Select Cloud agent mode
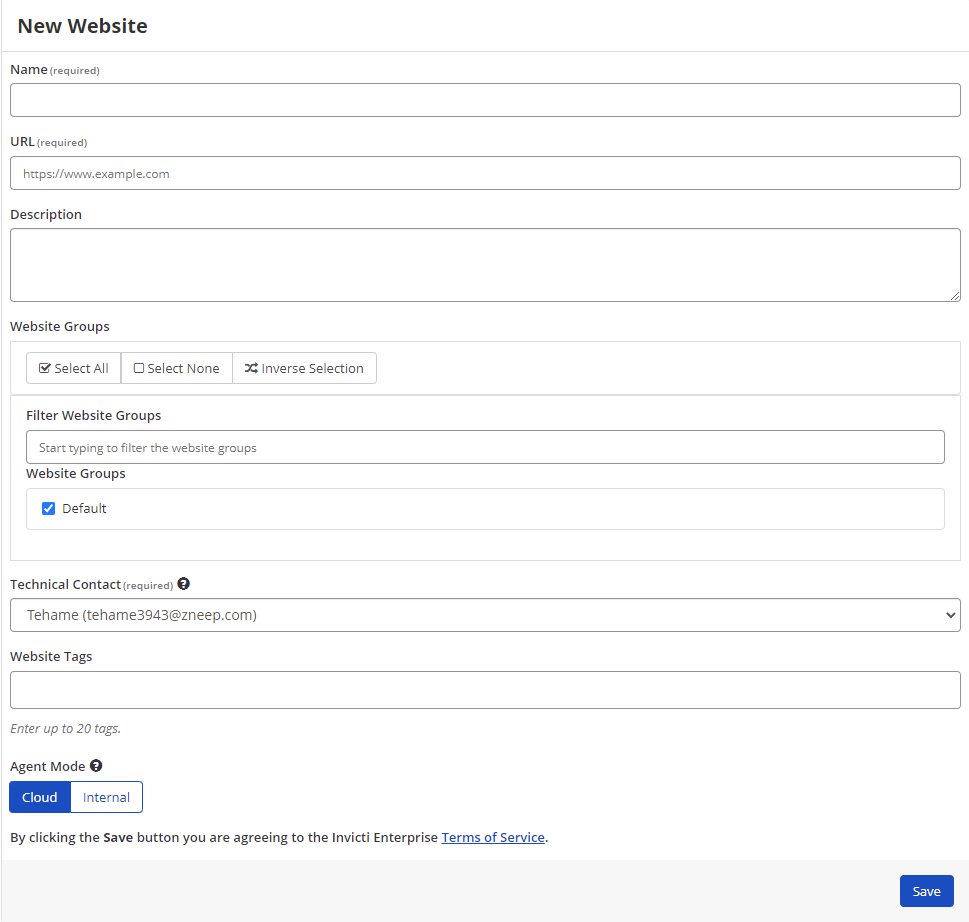This screenshot has width=969, height=922. point(40,797)
